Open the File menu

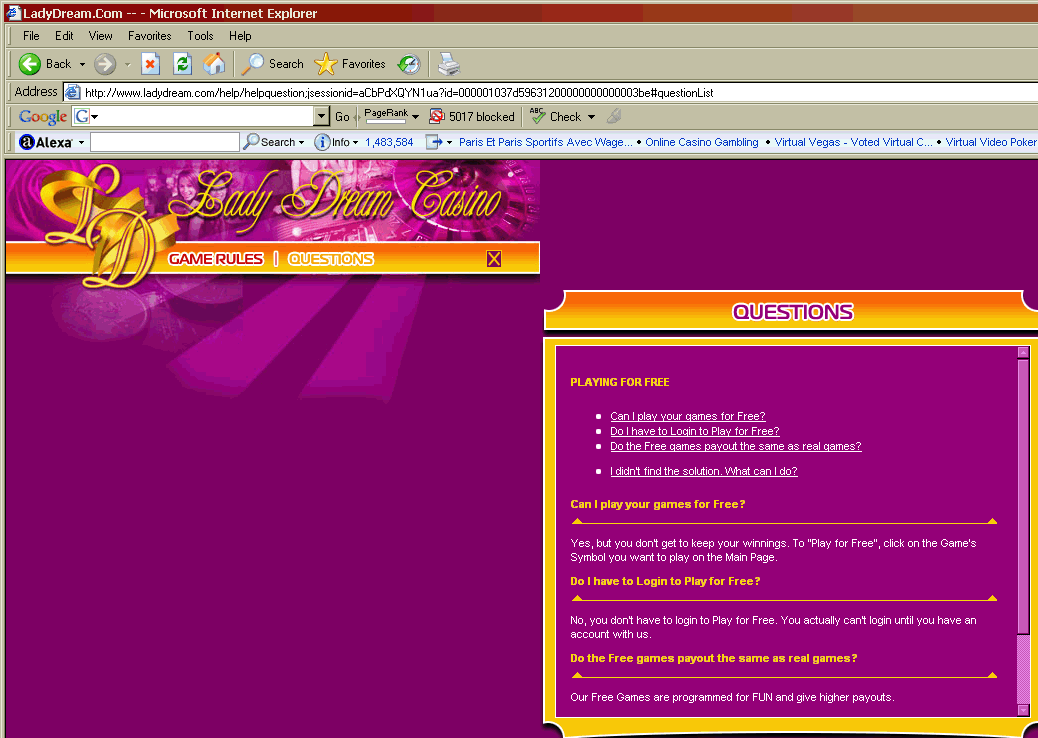pos(31,36)
